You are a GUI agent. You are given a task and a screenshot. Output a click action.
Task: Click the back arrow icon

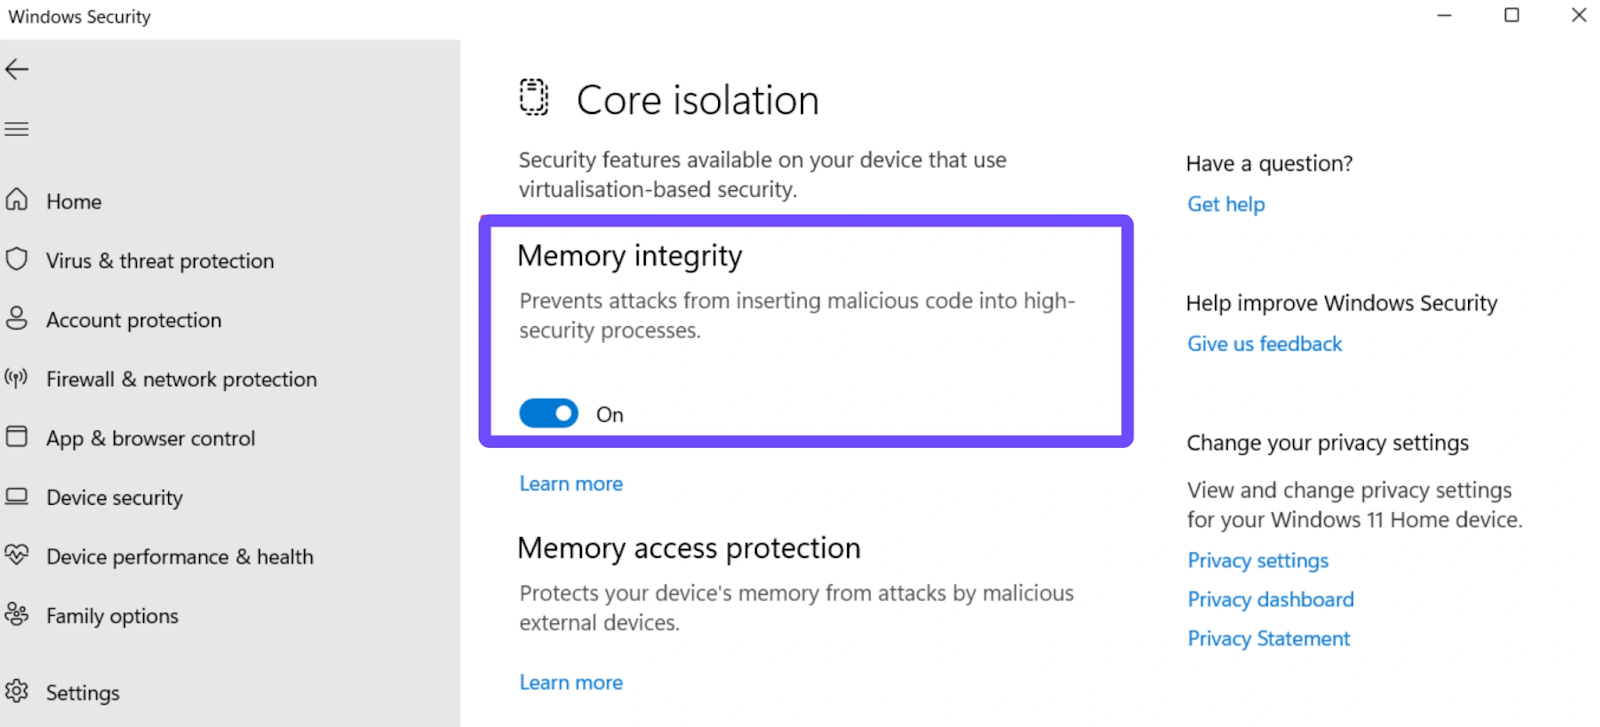17,69
